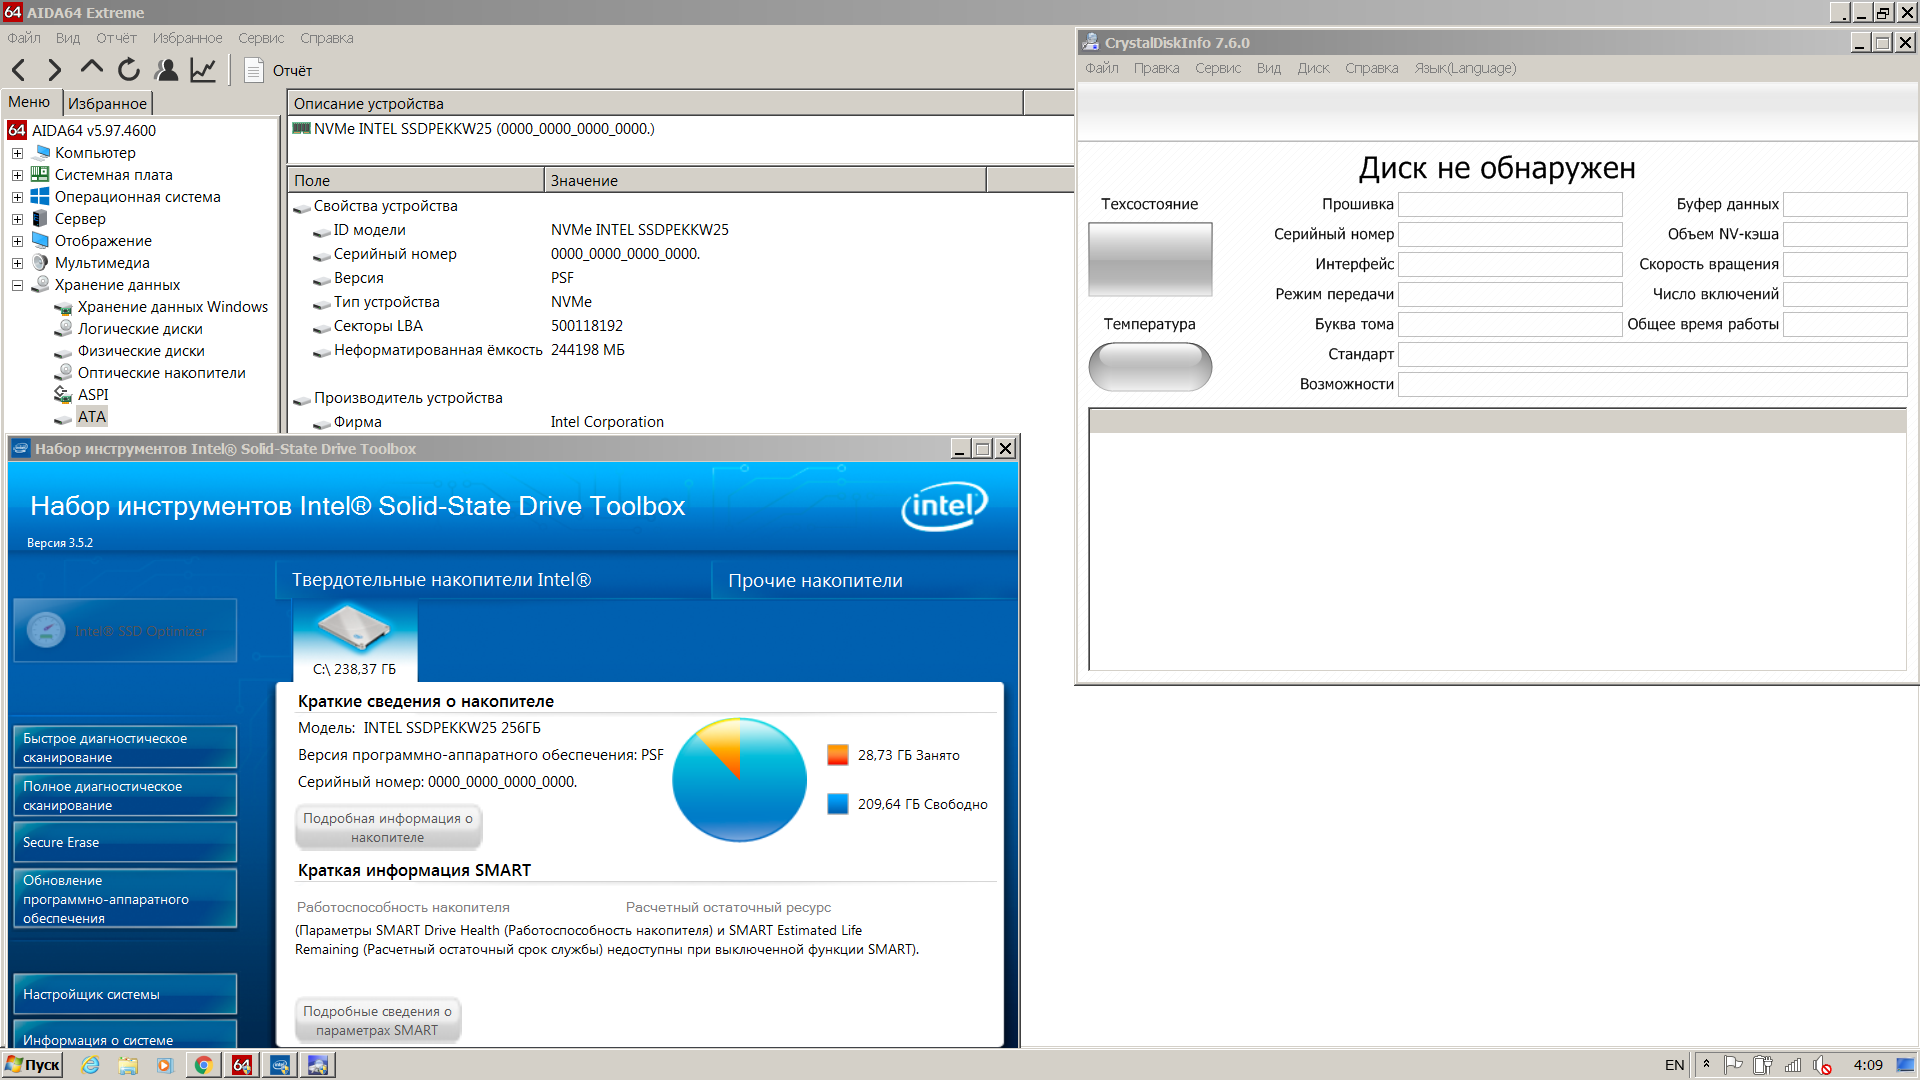Expand the Компьютер tree node
The width and height of the screenshot is (1920, 1080).
(x=17, y=153)
